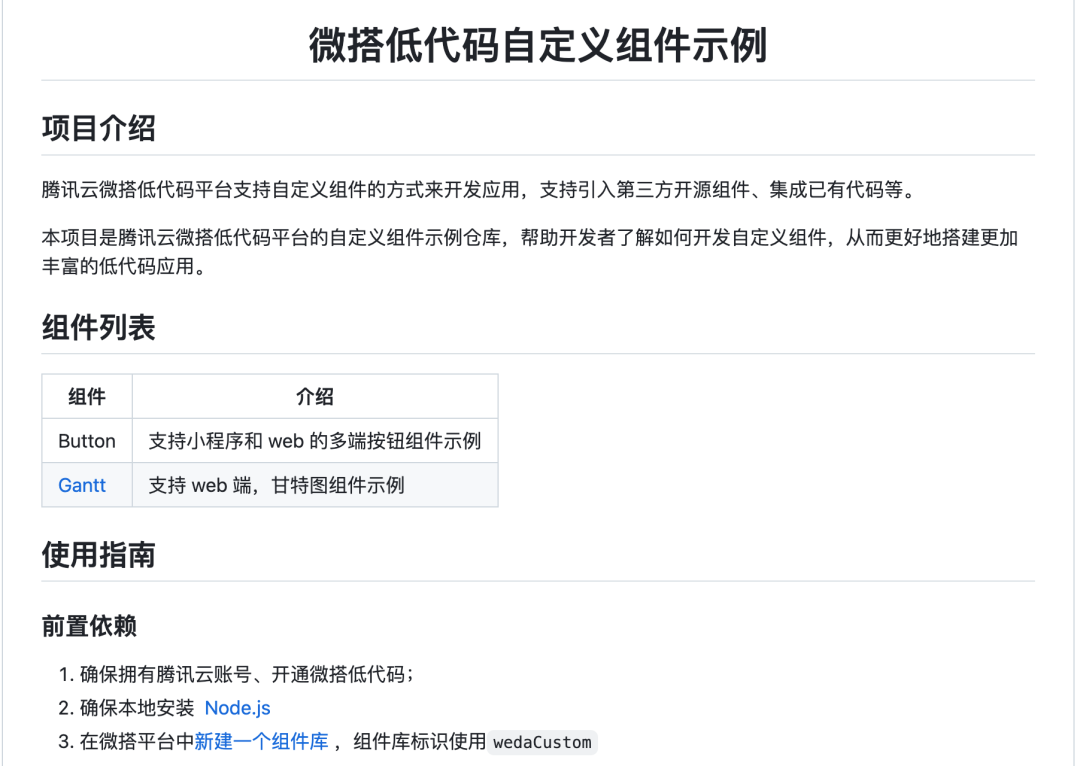Click the paragraph starting with 腾讯云微搭低代码平台支持
The height and width of the screenshot is (766, 1080).
tap(478, 189)
